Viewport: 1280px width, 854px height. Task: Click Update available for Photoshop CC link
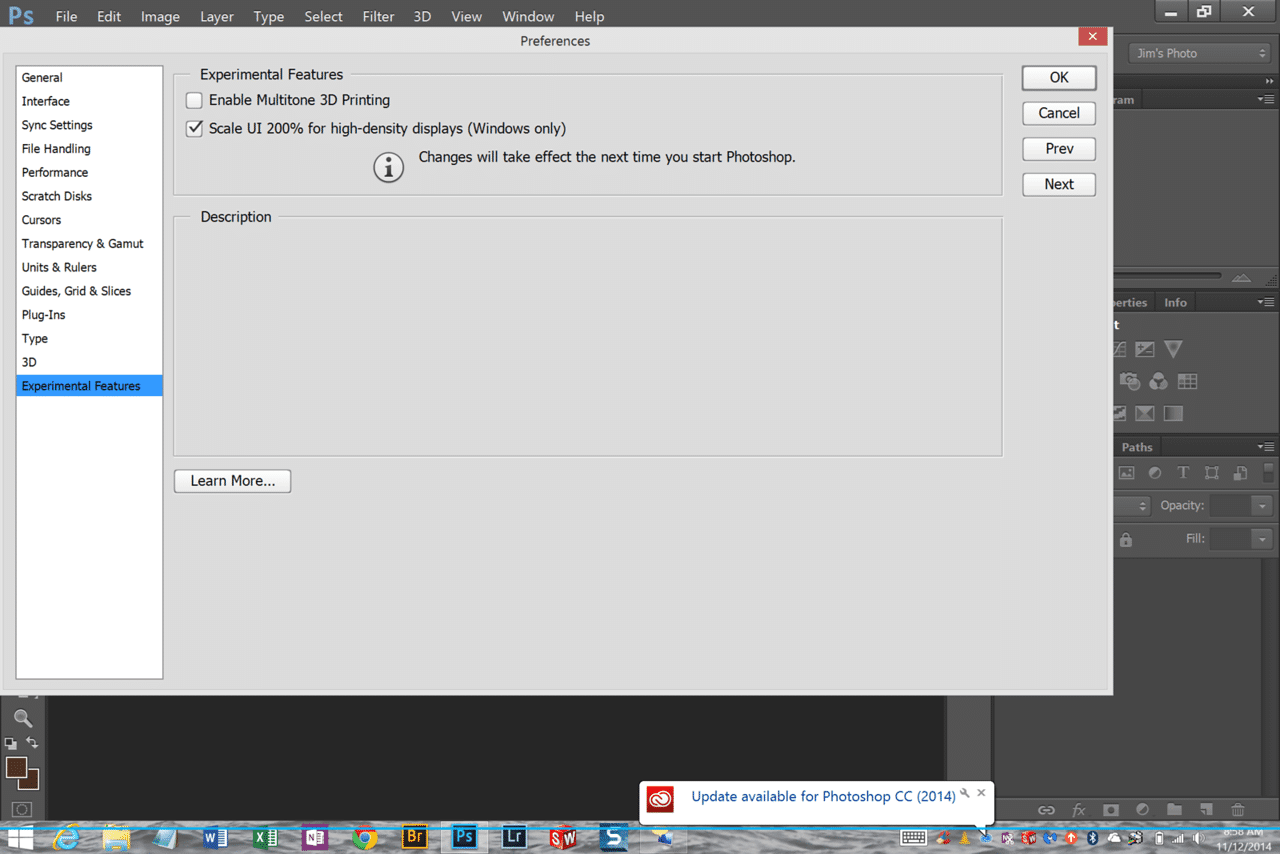pos(823,797)
